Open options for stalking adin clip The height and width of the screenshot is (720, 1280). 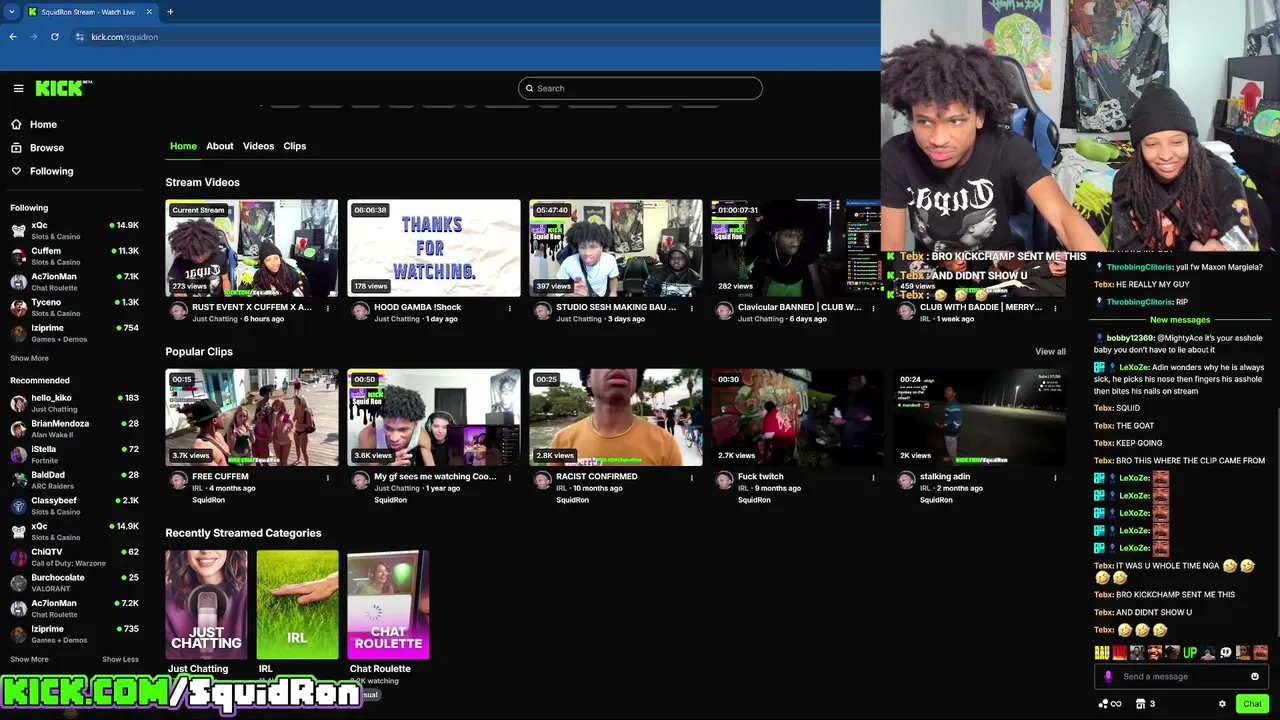(x=1055, y=478)
